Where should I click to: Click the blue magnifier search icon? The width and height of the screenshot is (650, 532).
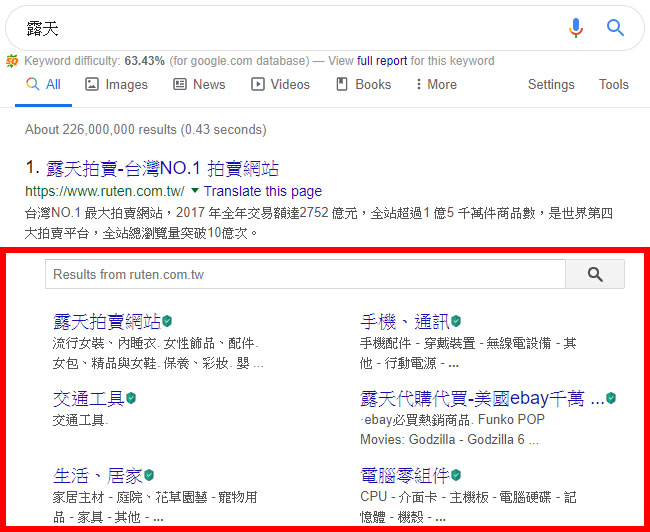(x=615, y=28)
